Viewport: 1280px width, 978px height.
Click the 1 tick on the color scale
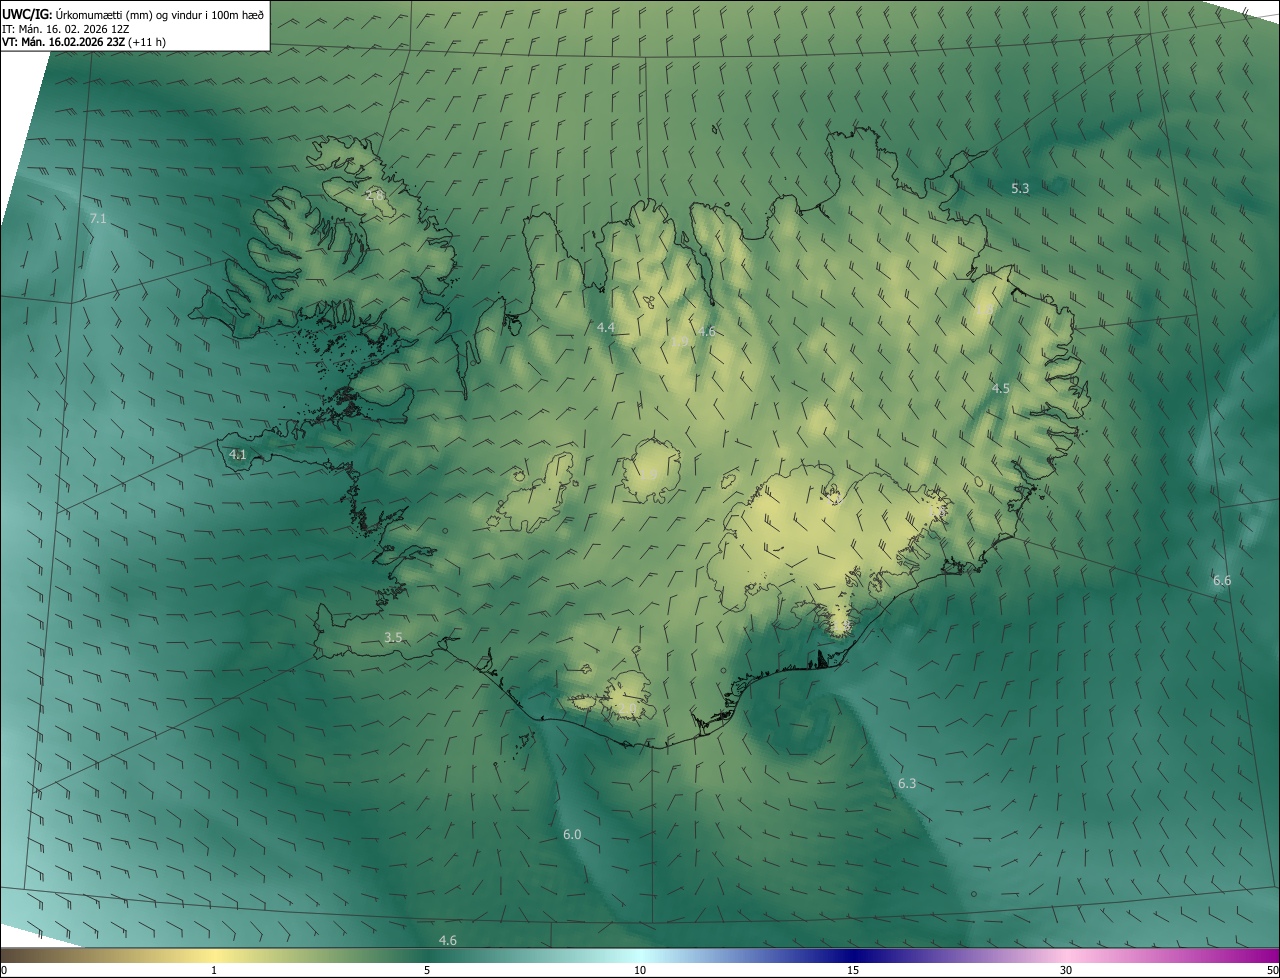coord(214,970)
